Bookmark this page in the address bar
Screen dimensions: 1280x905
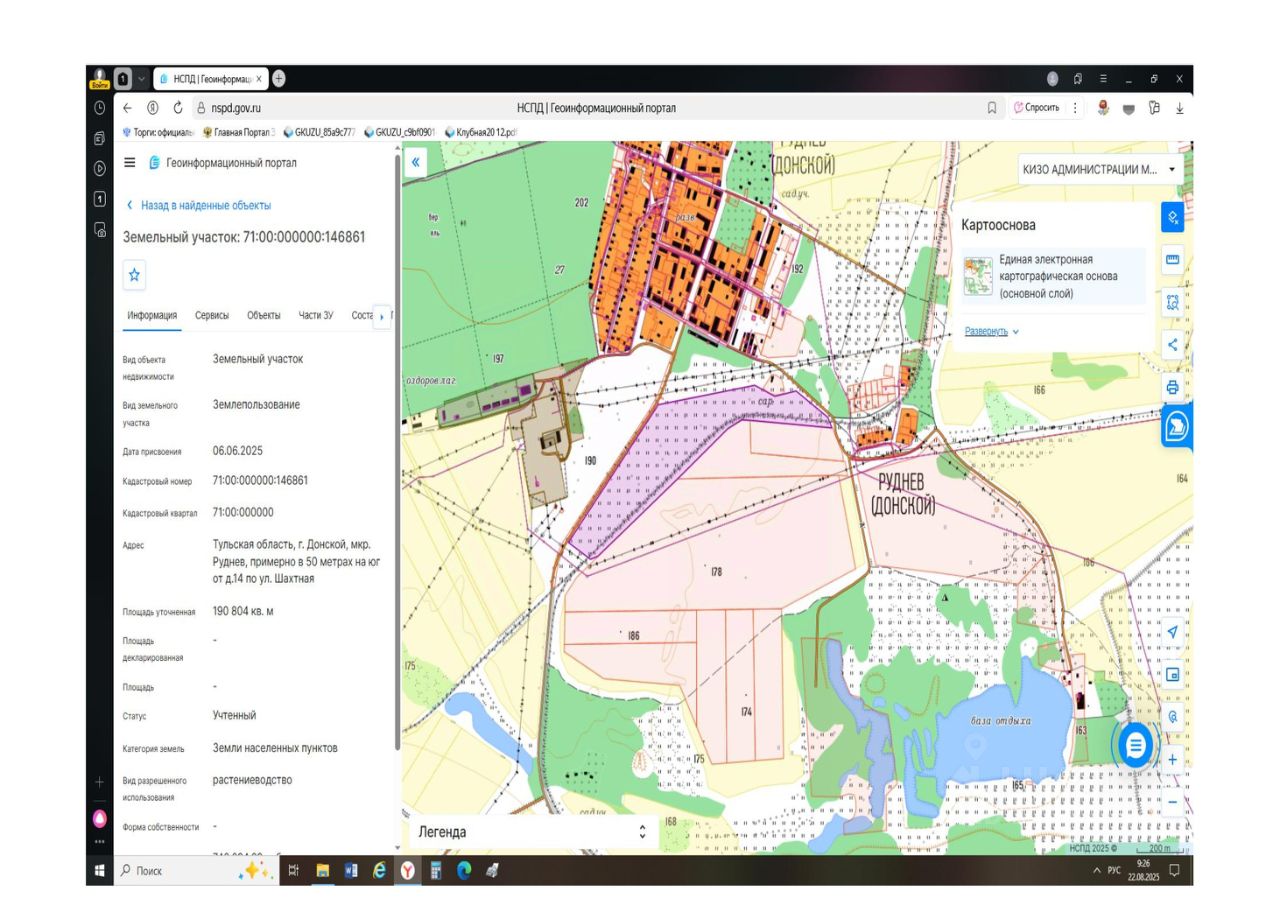(x=992, y=108)
